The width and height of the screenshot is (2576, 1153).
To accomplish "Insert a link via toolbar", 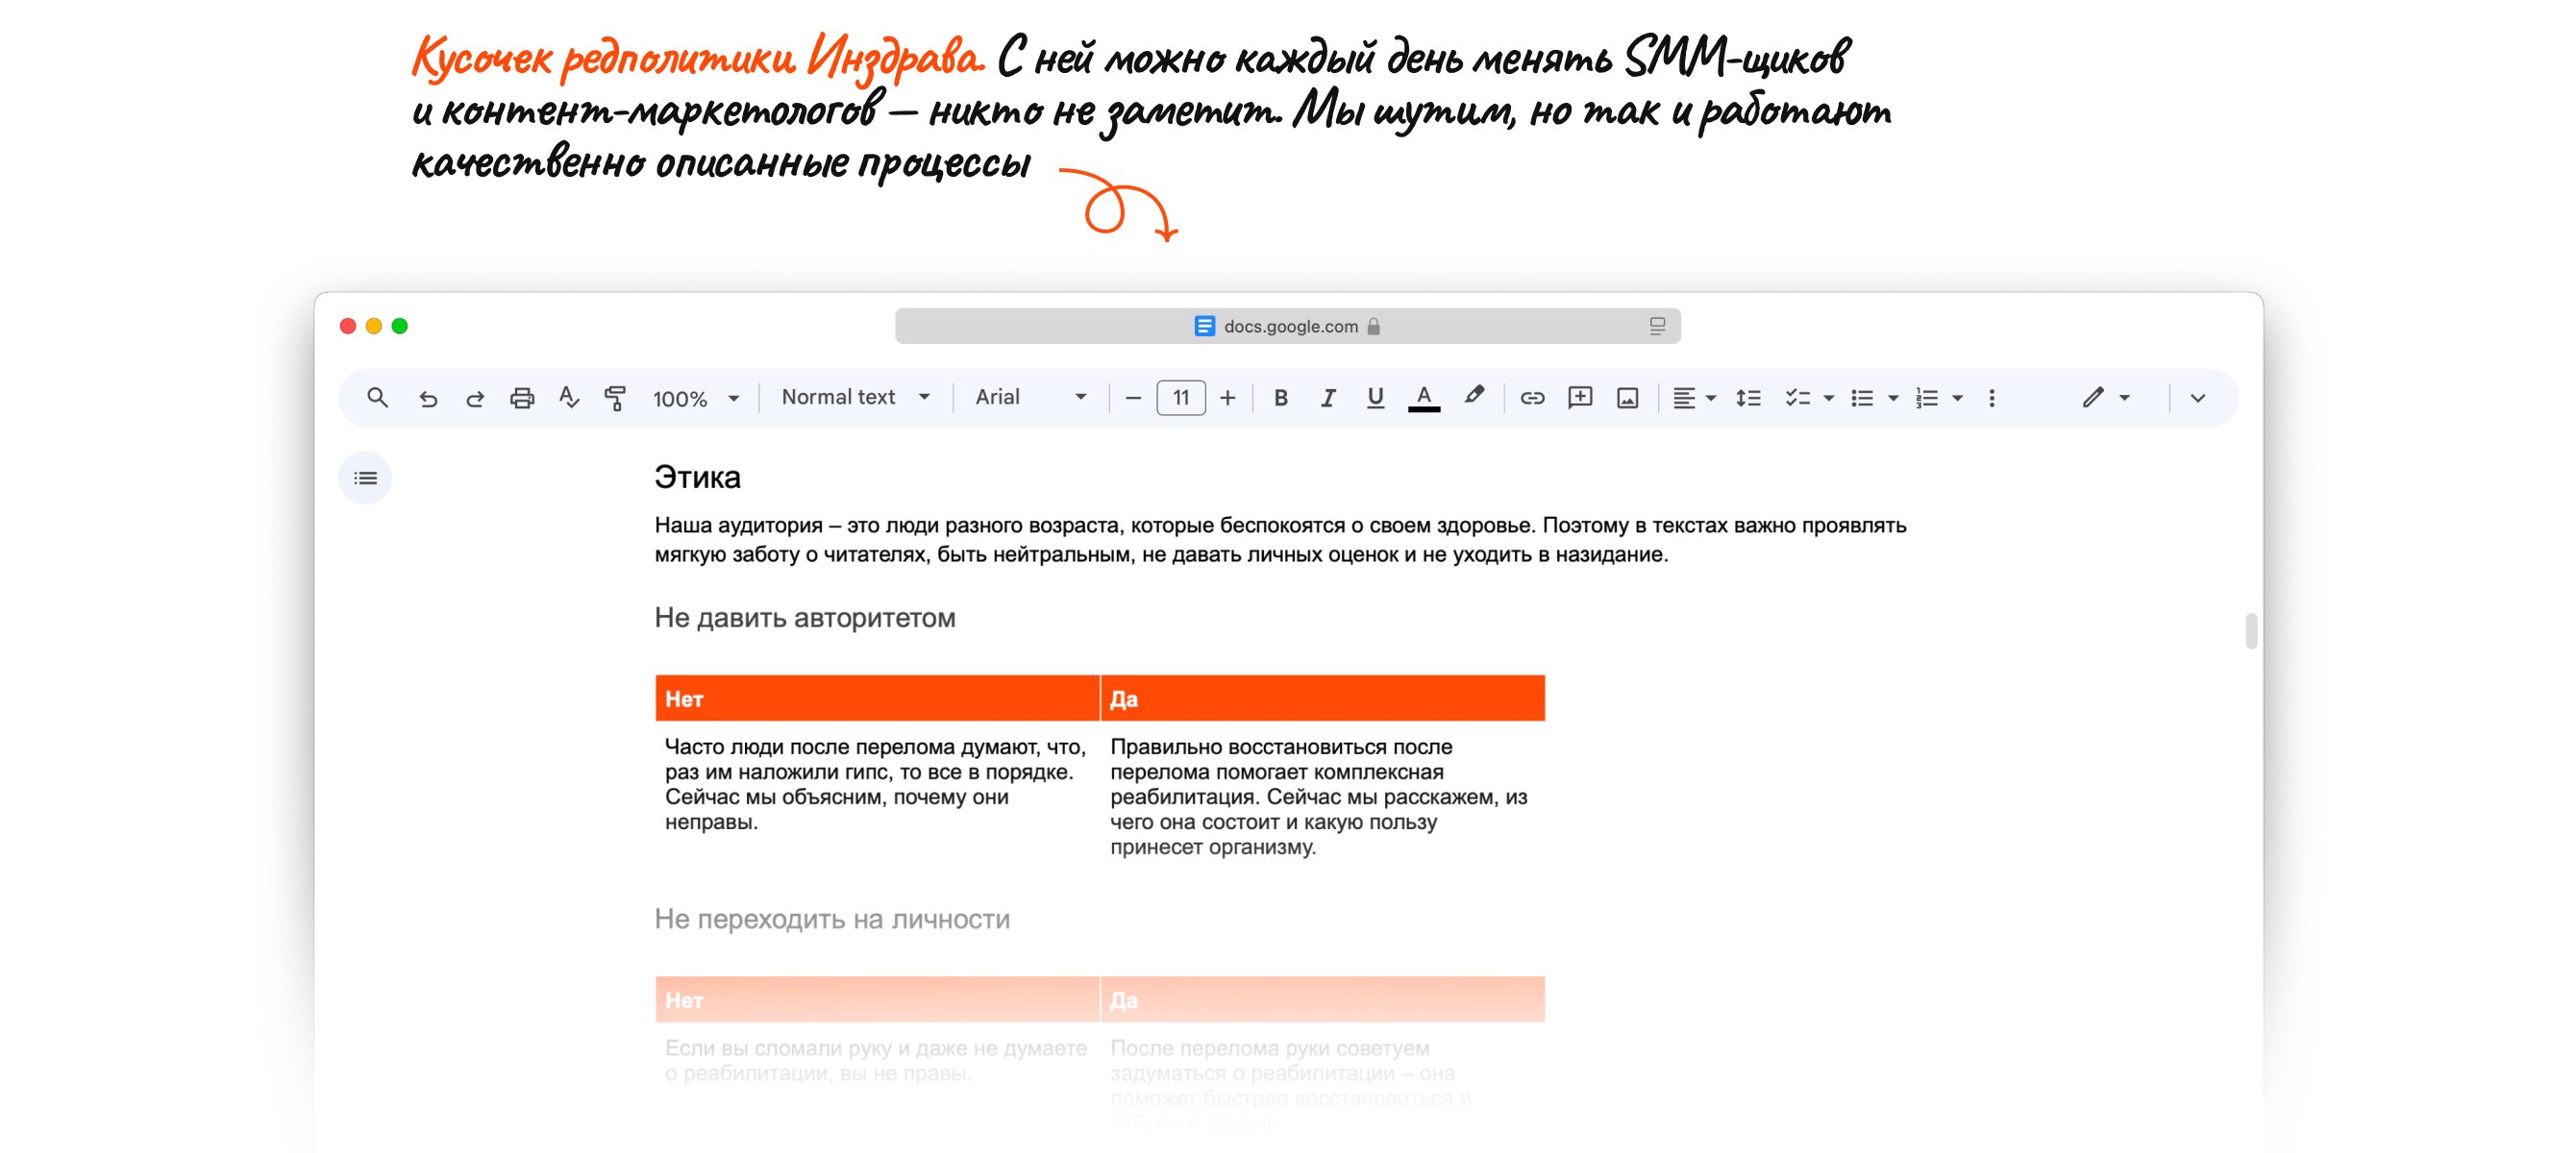I will coord(1532,398).
